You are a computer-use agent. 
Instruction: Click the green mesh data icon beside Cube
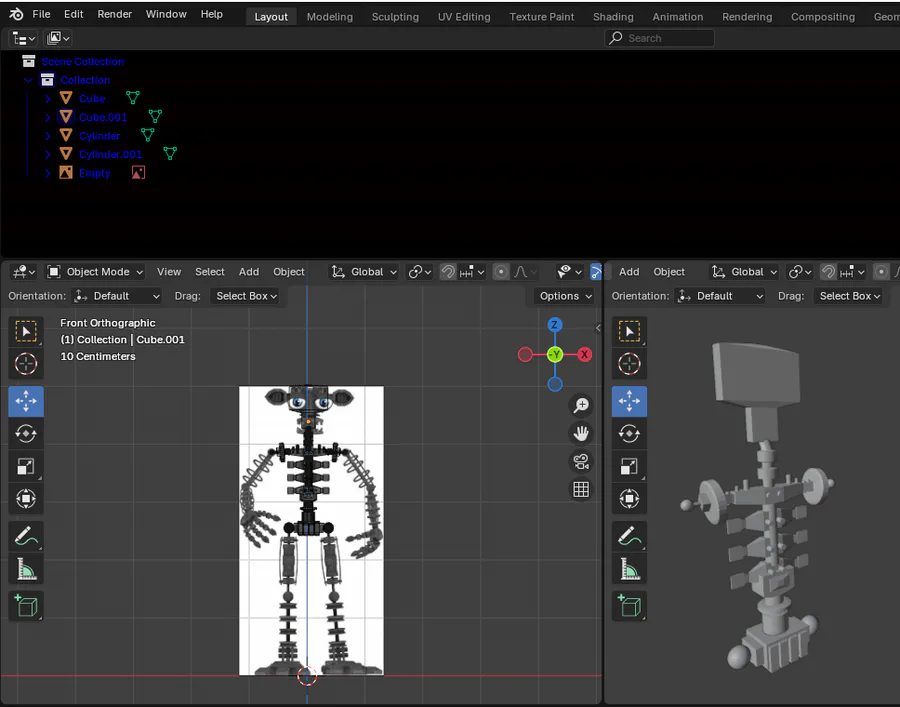(x=133, y=98)
